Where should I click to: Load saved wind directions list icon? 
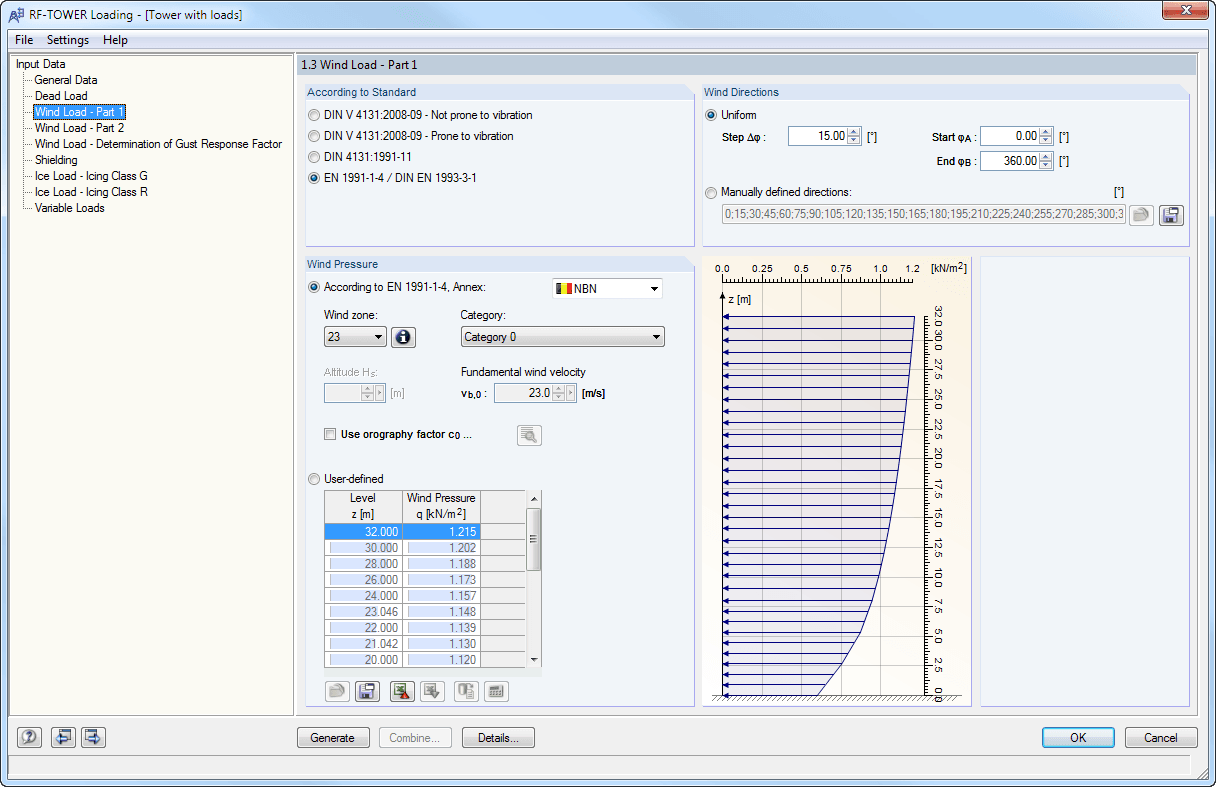pyautogui.click(x=1141, y=214)
